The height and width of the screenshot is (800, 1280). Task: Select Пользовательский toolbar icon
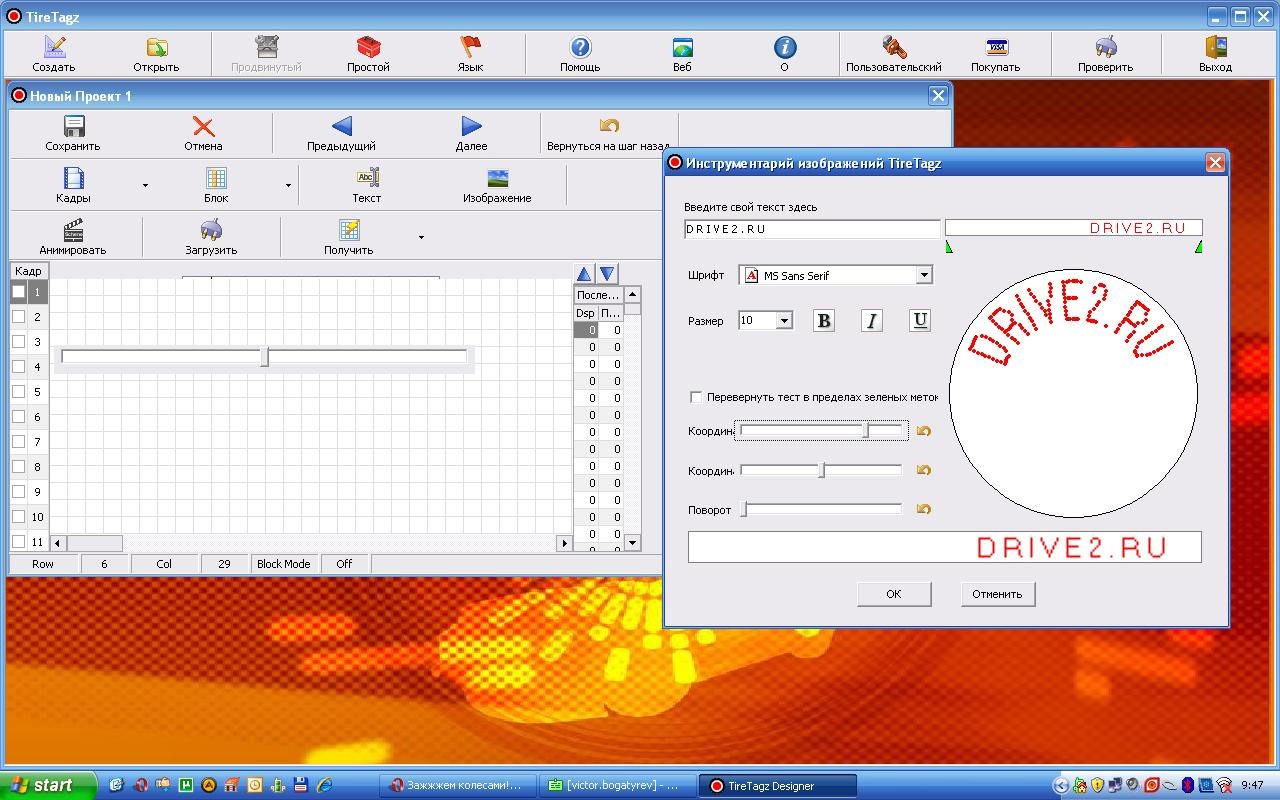[x=894, y=47]
